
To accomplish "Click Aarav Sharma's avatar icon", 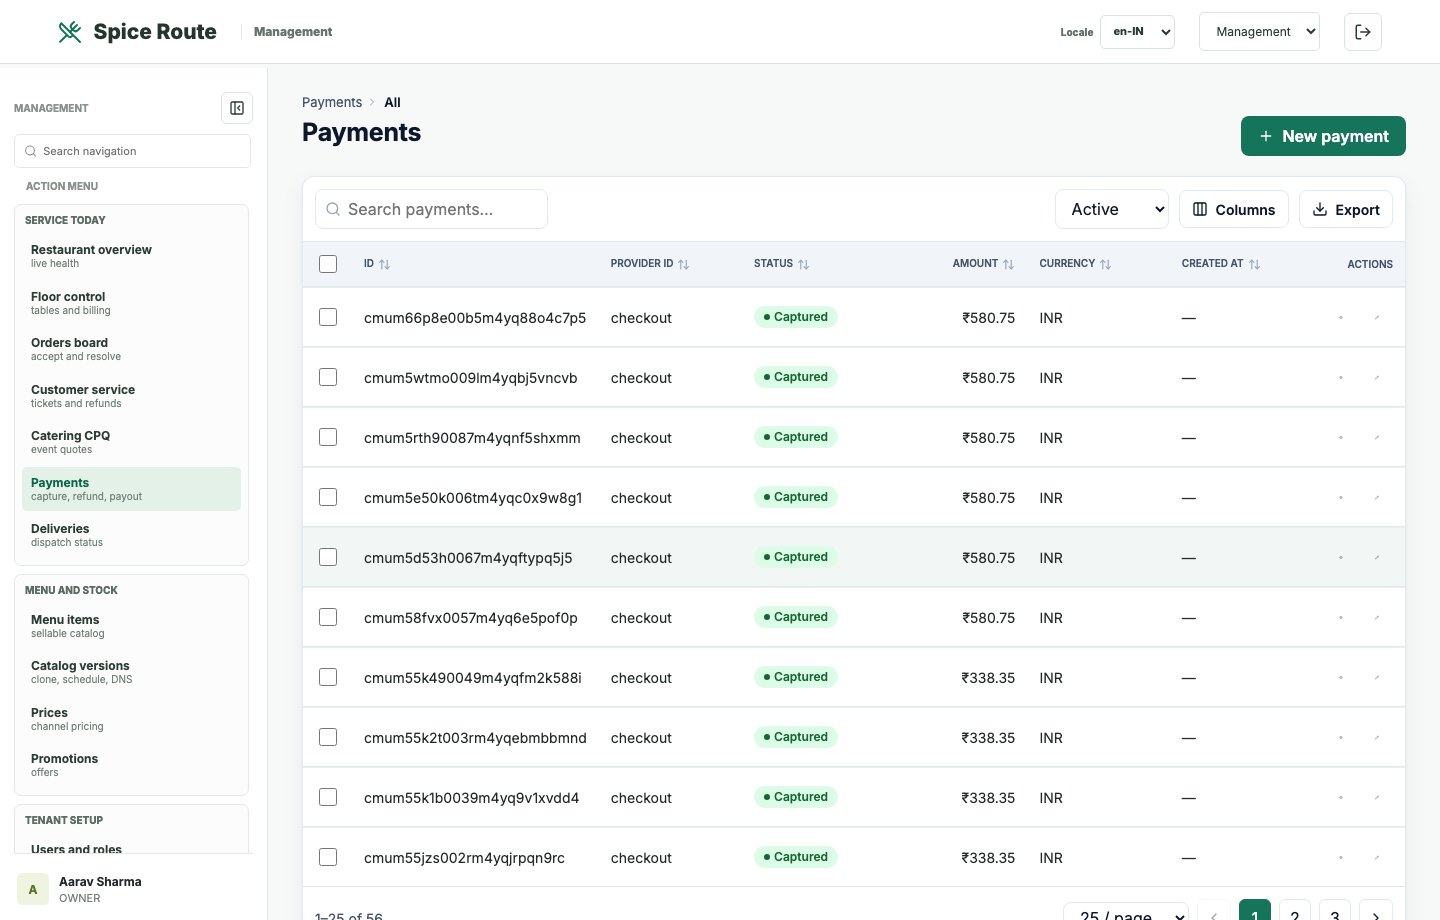I will [33, 889].
